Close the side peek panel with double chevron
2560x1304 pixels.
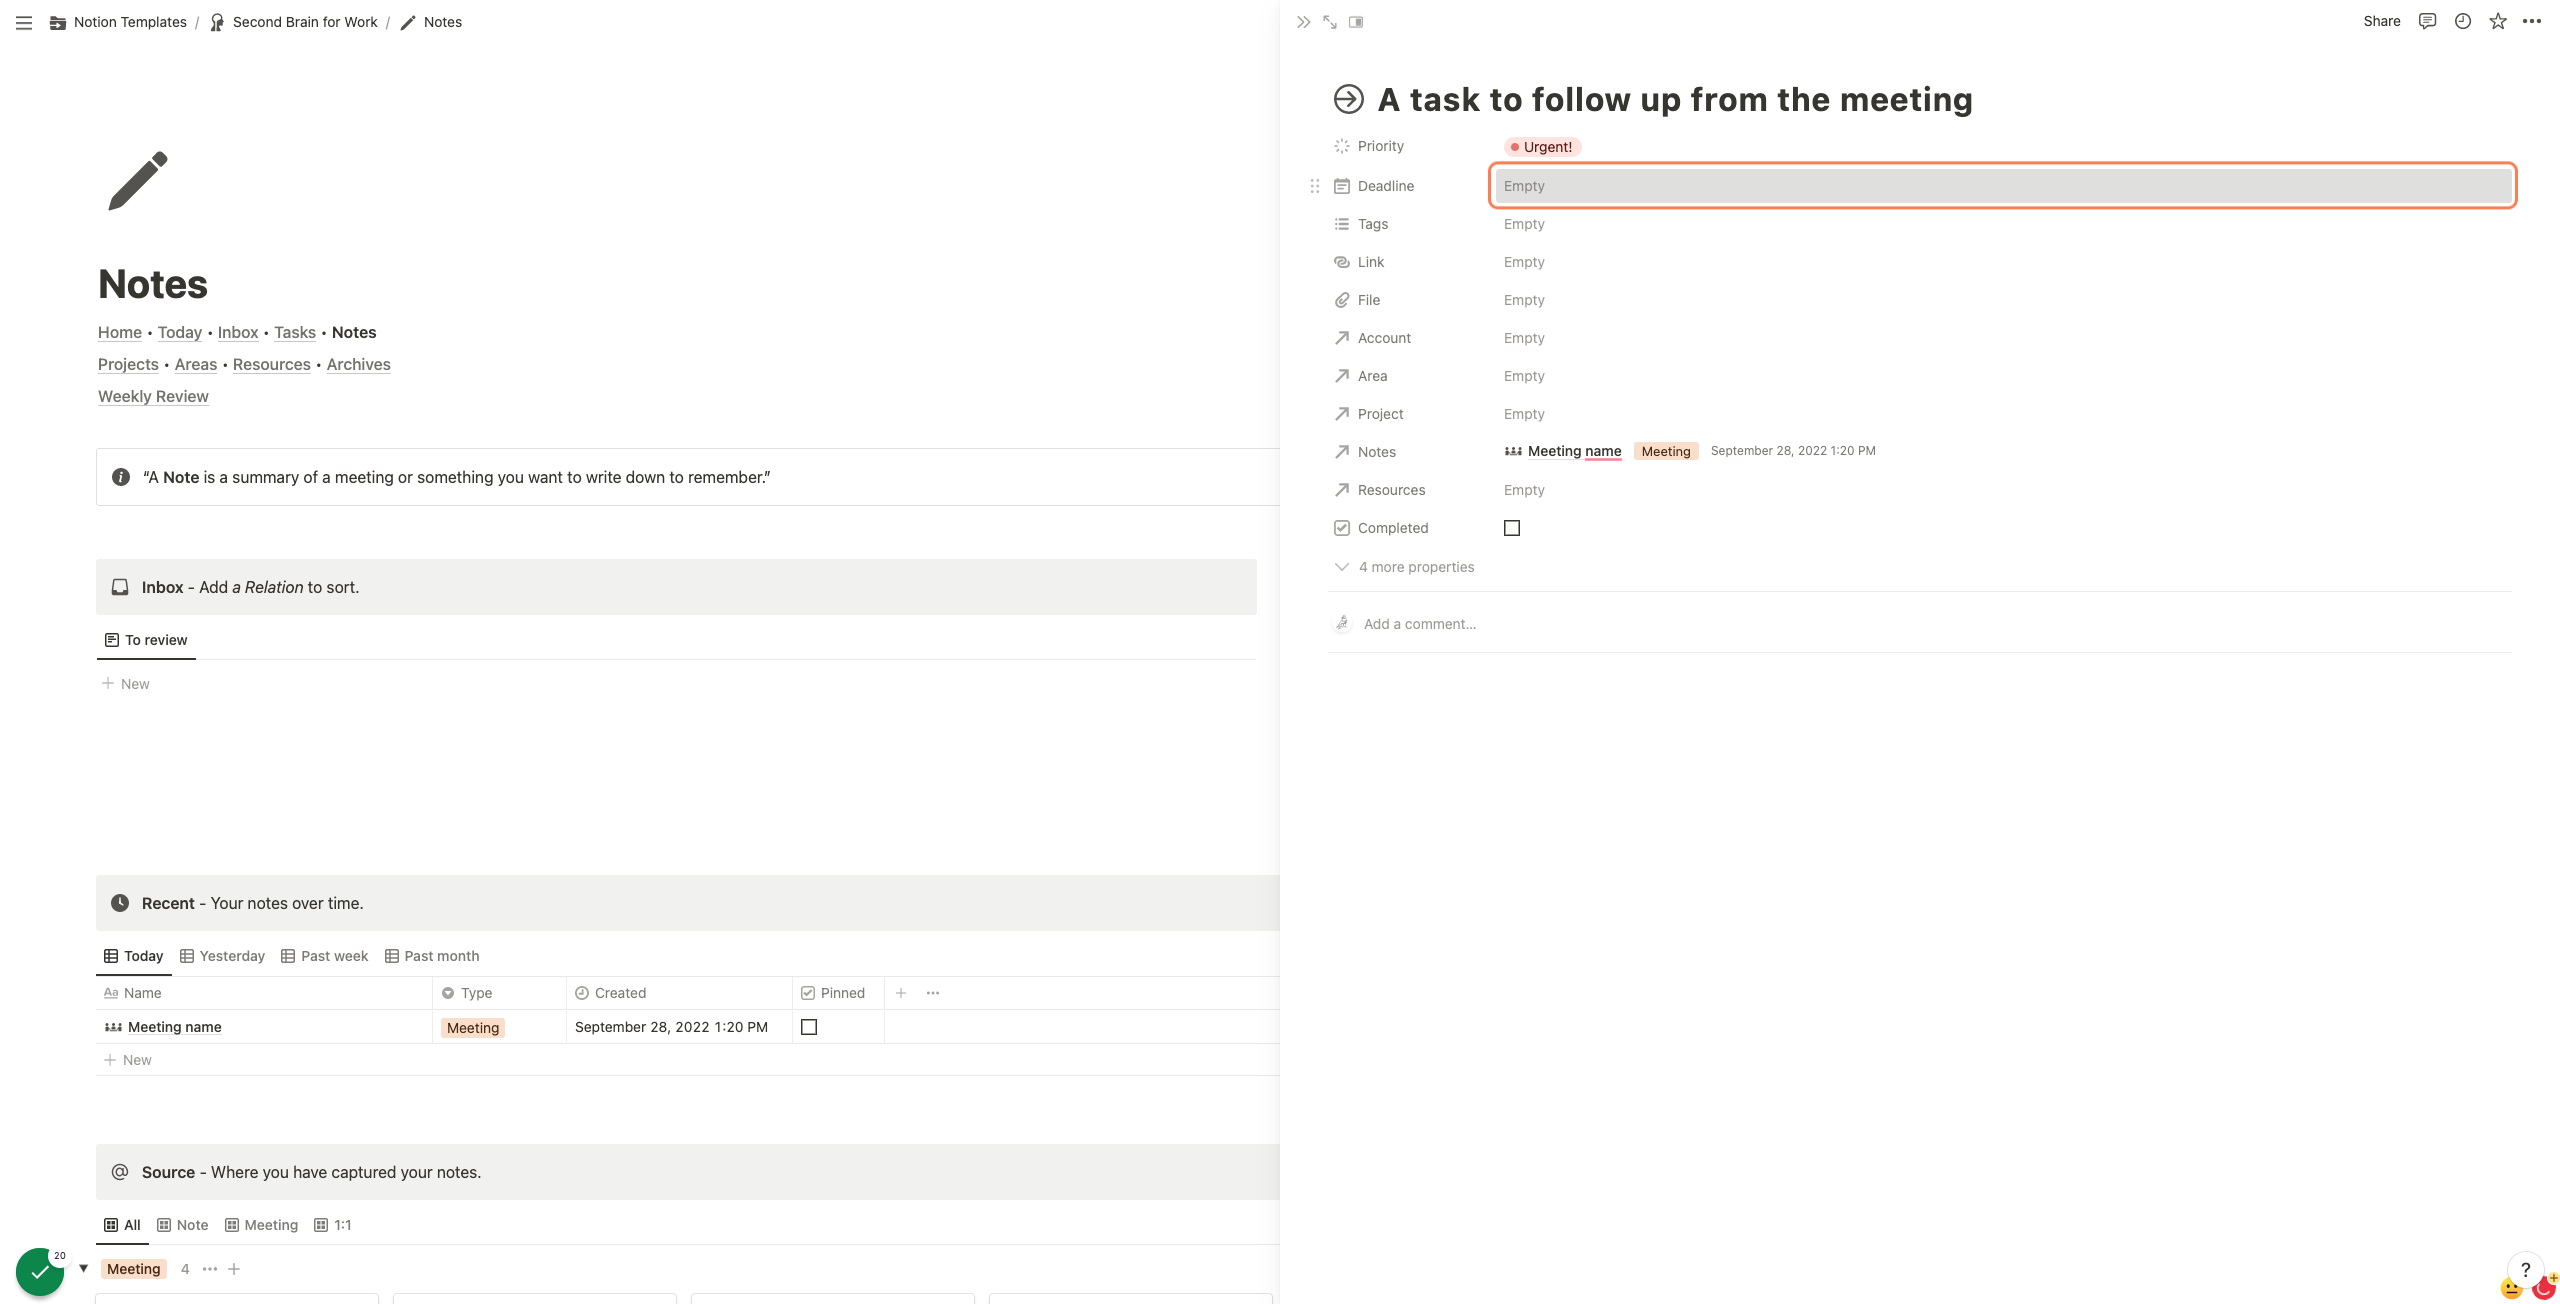pyautogui.click(x=1303, y=22)
